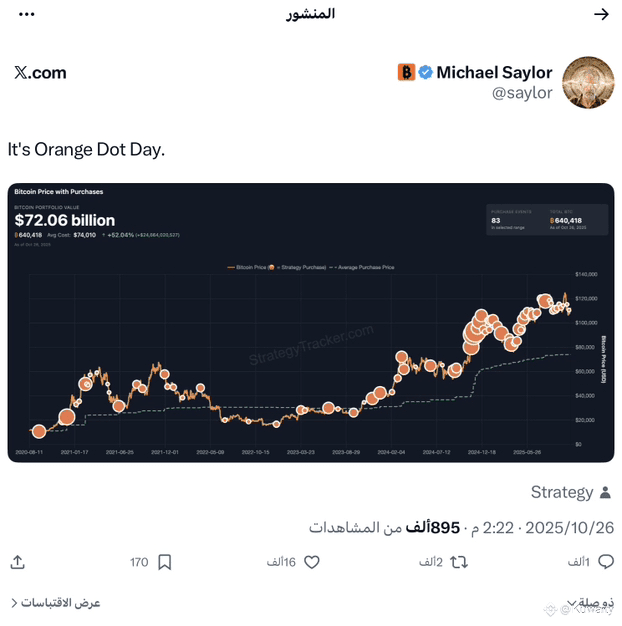The width and height of the screenshot is (622, 626).
Task: Open the @saylor handle link
Action: 522,93
